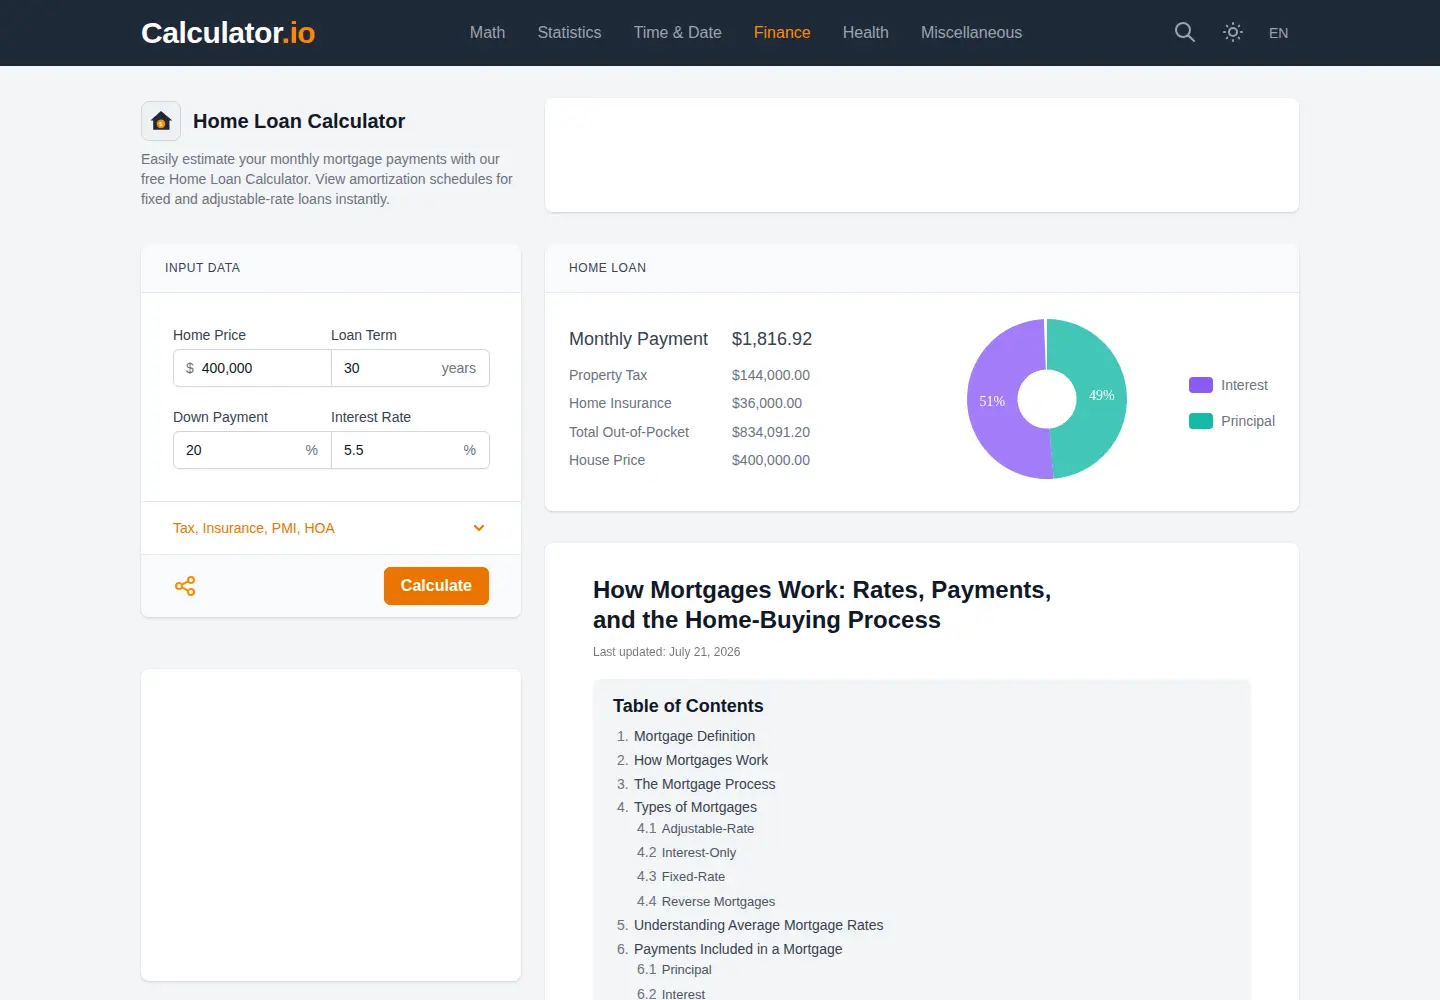
Task: Click the Calculate button
Action: coord(436,586)
